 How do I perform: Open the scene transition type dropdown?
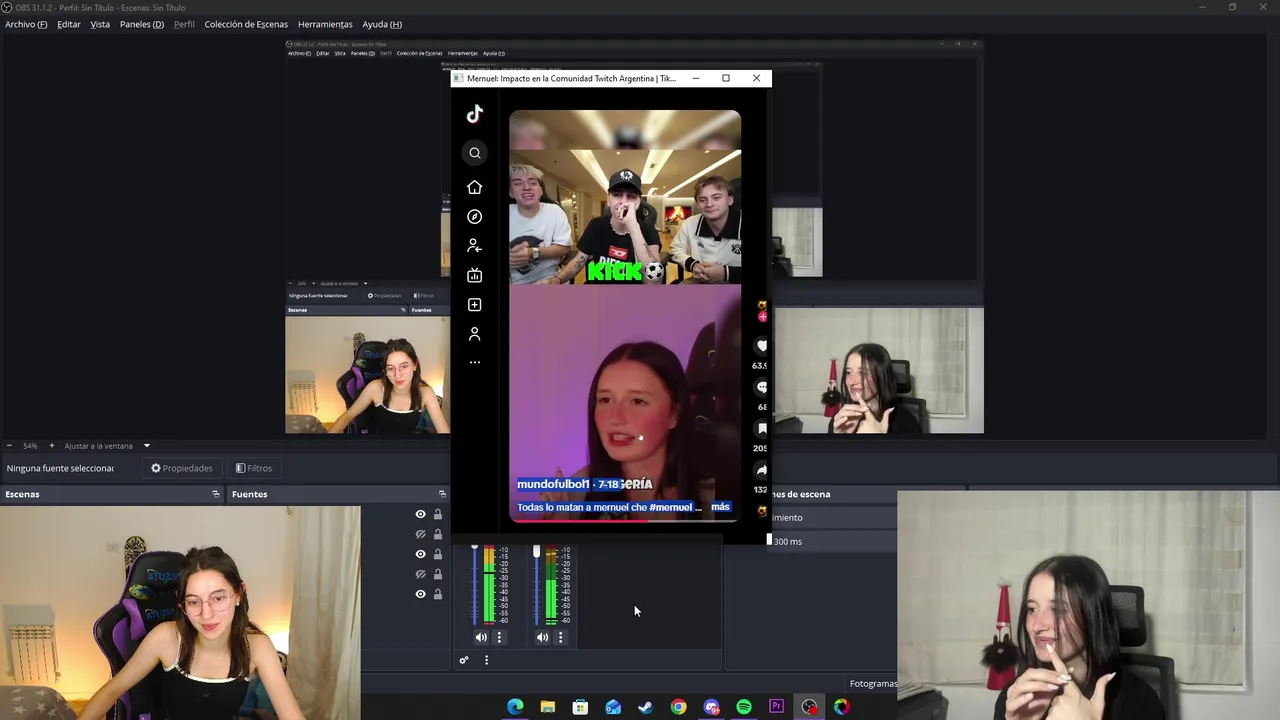click(836, 517)
